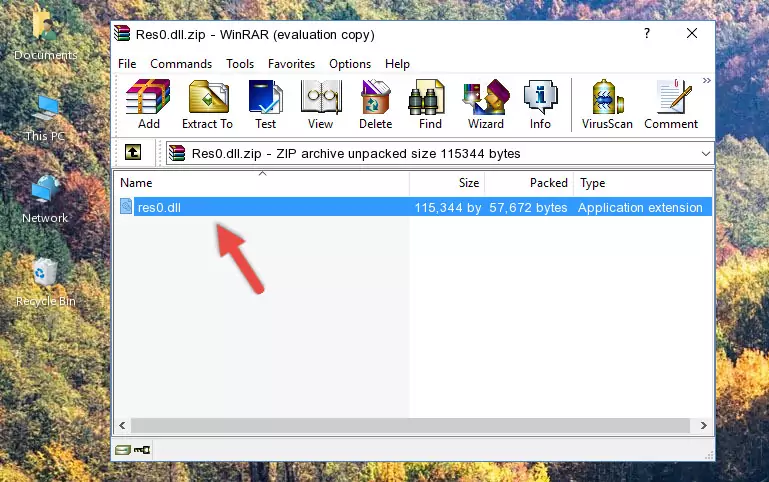Viewport: 769px width, 482px height.
Task: Click the question mark help button
Action: [x=647, y=33]
